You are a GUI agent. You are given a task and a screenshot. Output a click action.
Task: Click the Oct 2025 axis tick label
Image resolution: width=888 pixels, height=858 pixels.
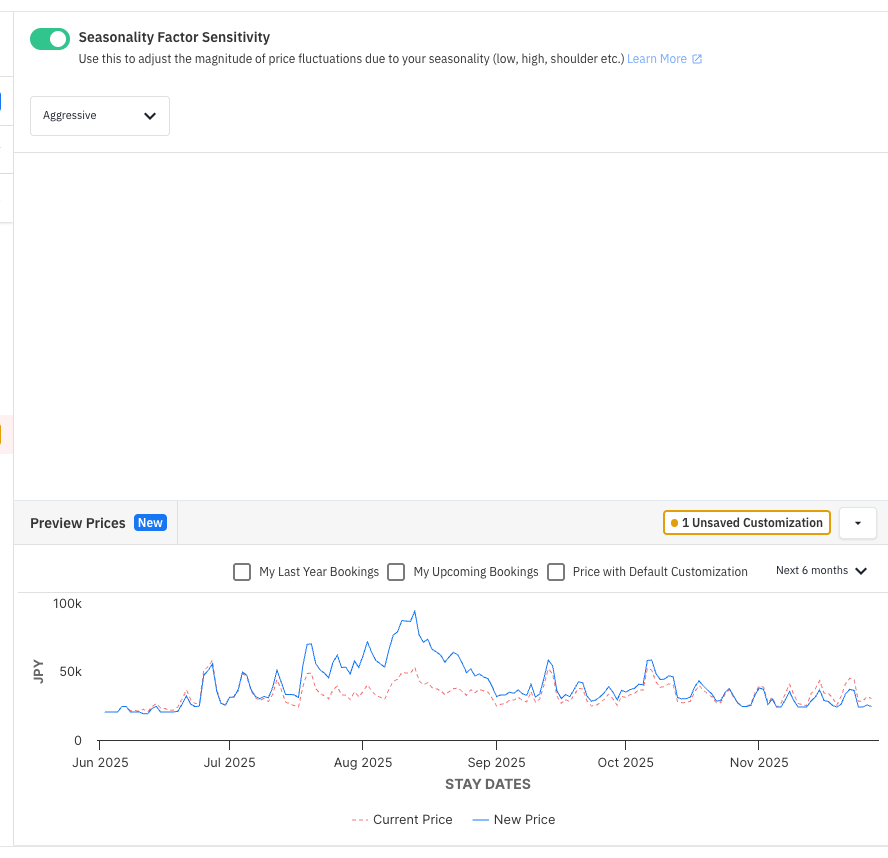pos(625,762)
